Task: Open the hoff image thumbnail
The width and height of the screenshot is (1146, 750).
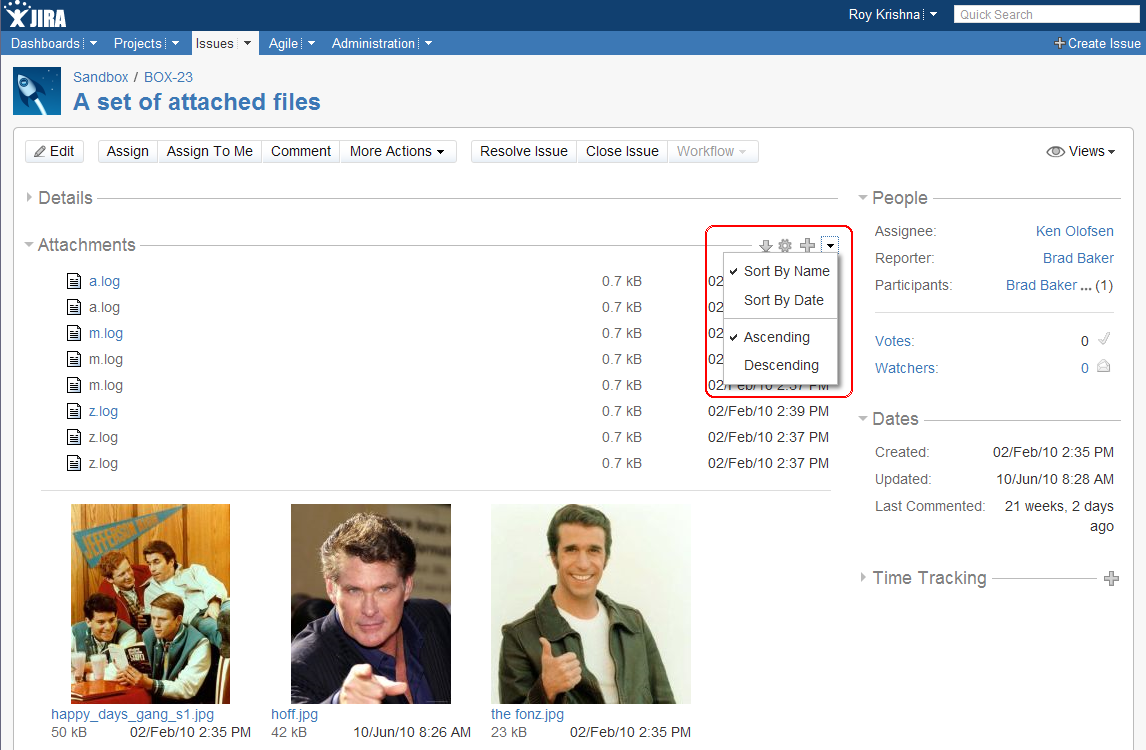Action: pos(371,604)
